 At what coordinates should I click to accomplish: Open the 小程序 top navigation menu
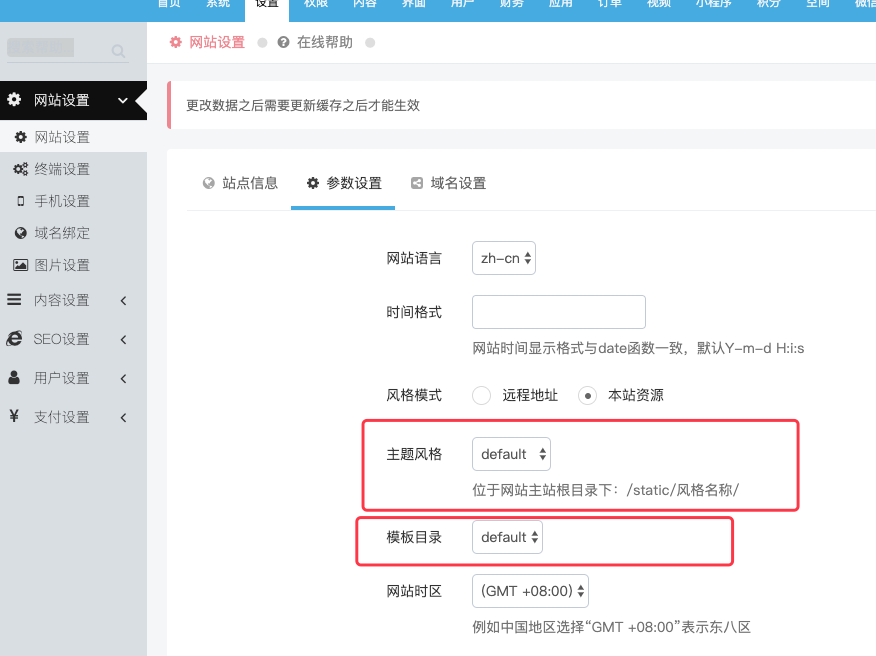tap(713, 4)
